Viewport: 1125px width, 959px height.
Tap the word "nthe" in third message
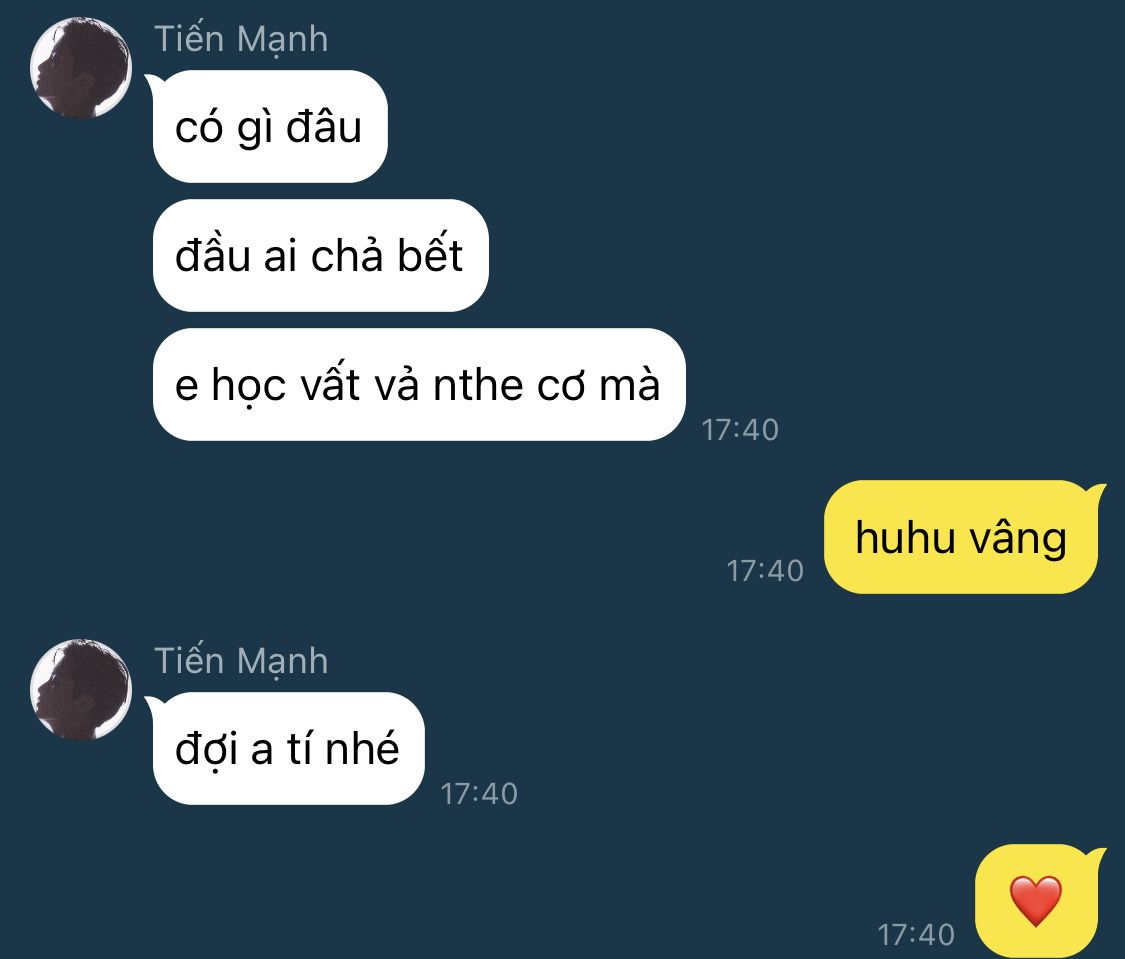click(x=479, y=385)
